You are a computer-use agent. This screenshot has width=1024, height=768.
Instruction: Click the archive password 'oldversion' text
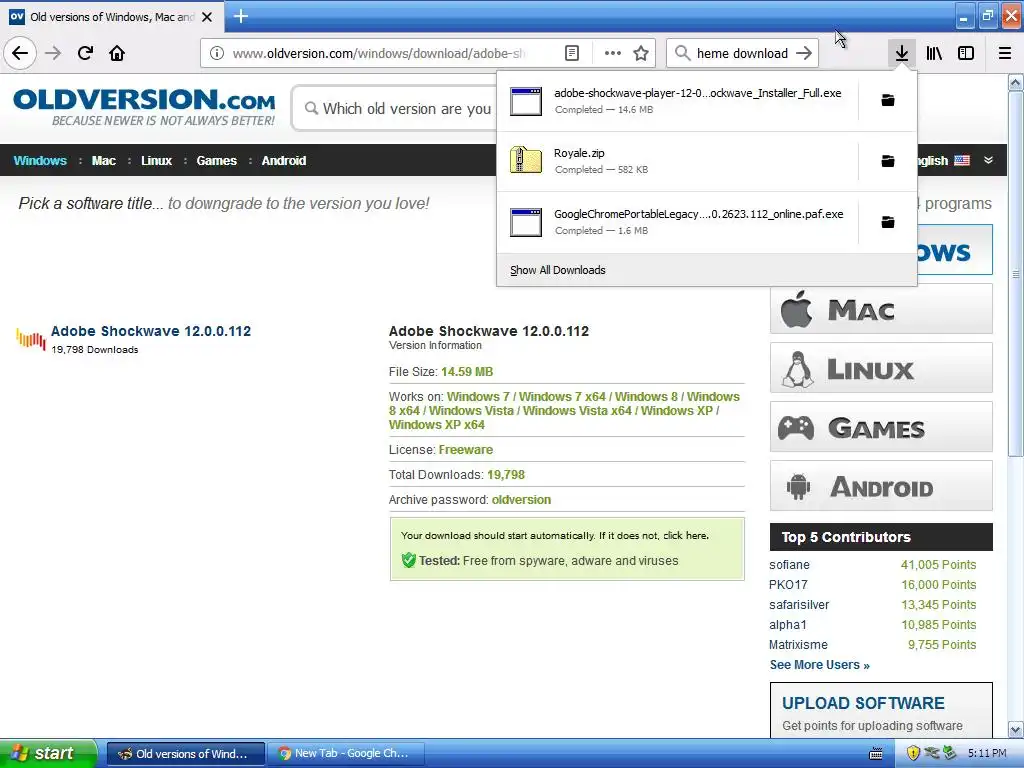tap(521, 500)
